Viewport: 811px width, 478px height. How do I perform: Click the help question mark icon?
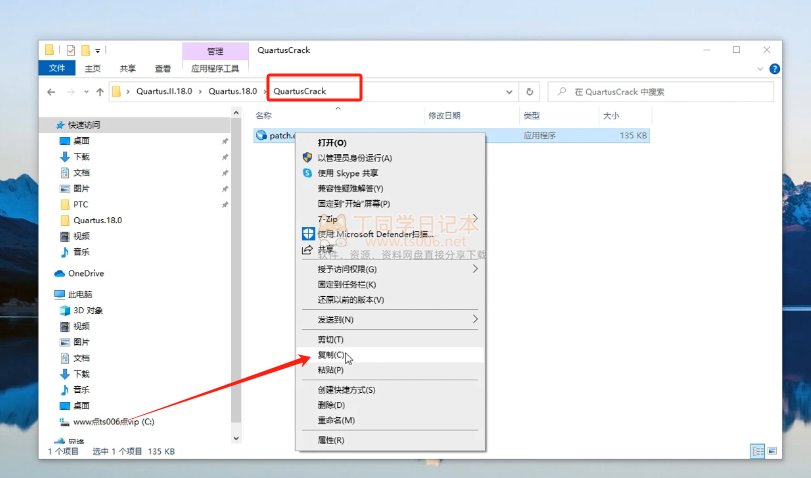(x=773, y=69)
